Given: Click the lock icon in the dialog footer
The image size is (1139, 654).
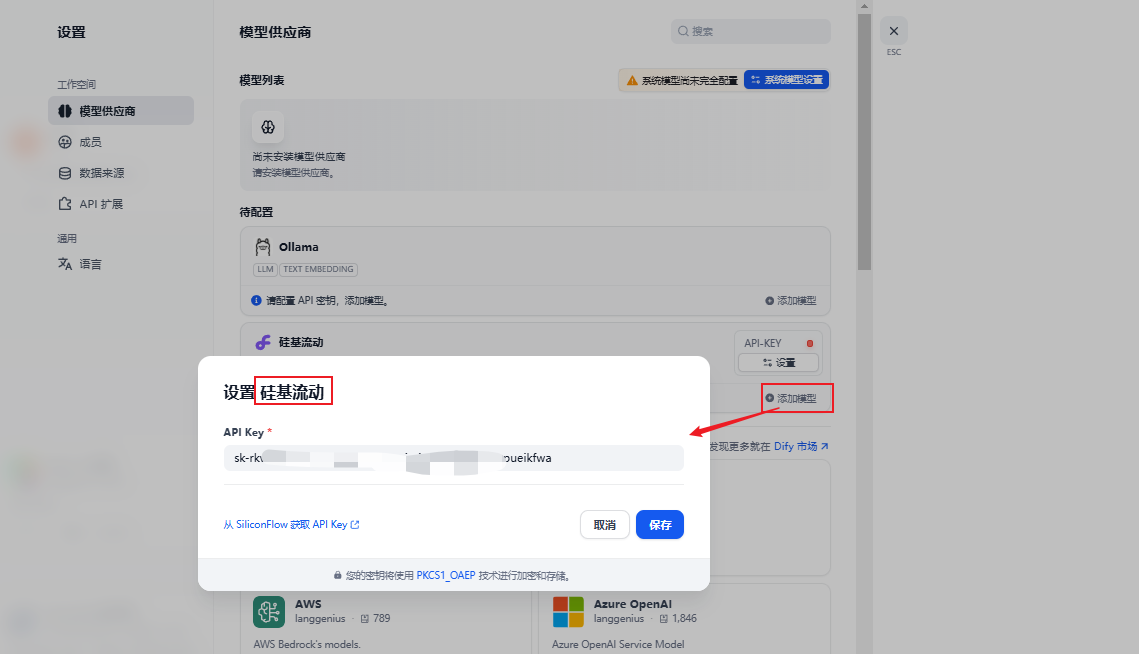Looking at the screenshot, I should pos(338,576).
